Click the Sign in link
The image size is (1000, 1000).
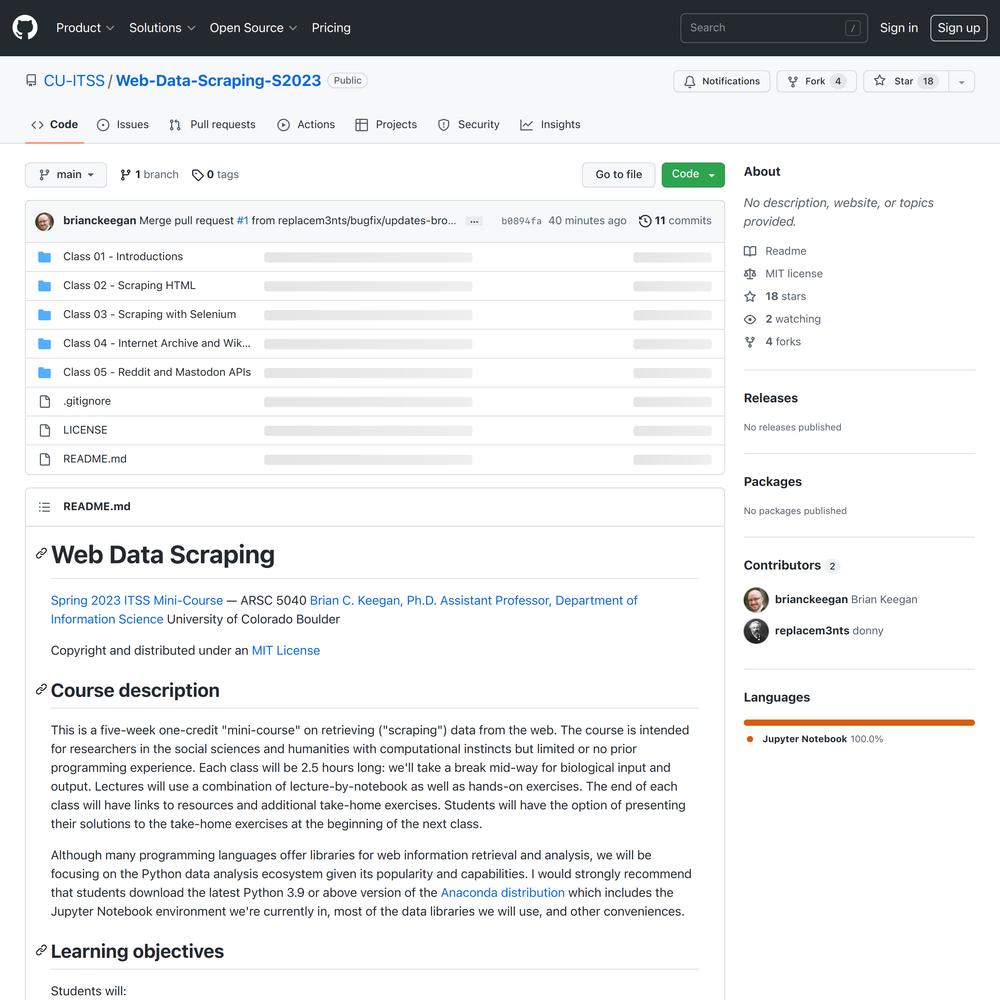899,28
